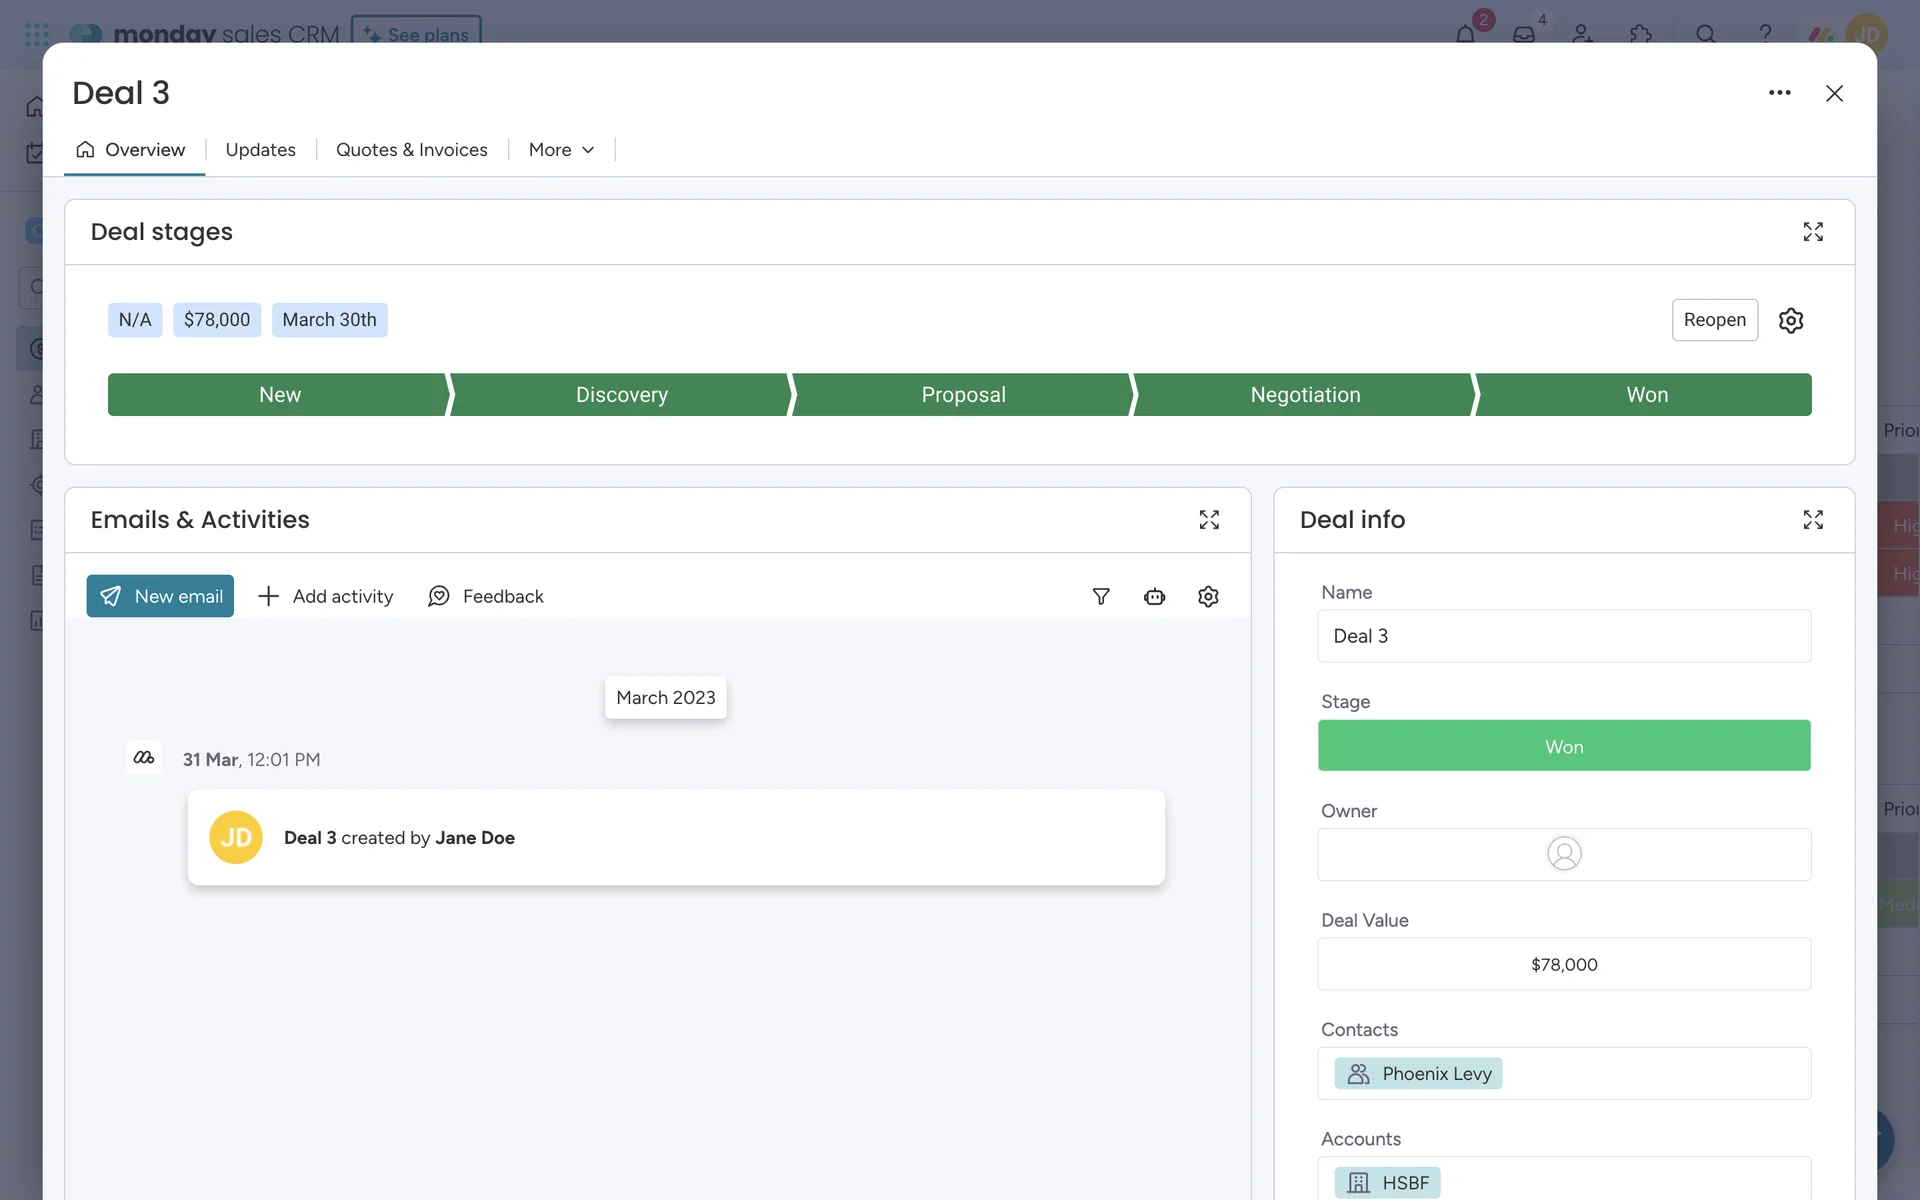1920x1200 pixels.
Task: Click the New email button
Action: pos(160,596)
